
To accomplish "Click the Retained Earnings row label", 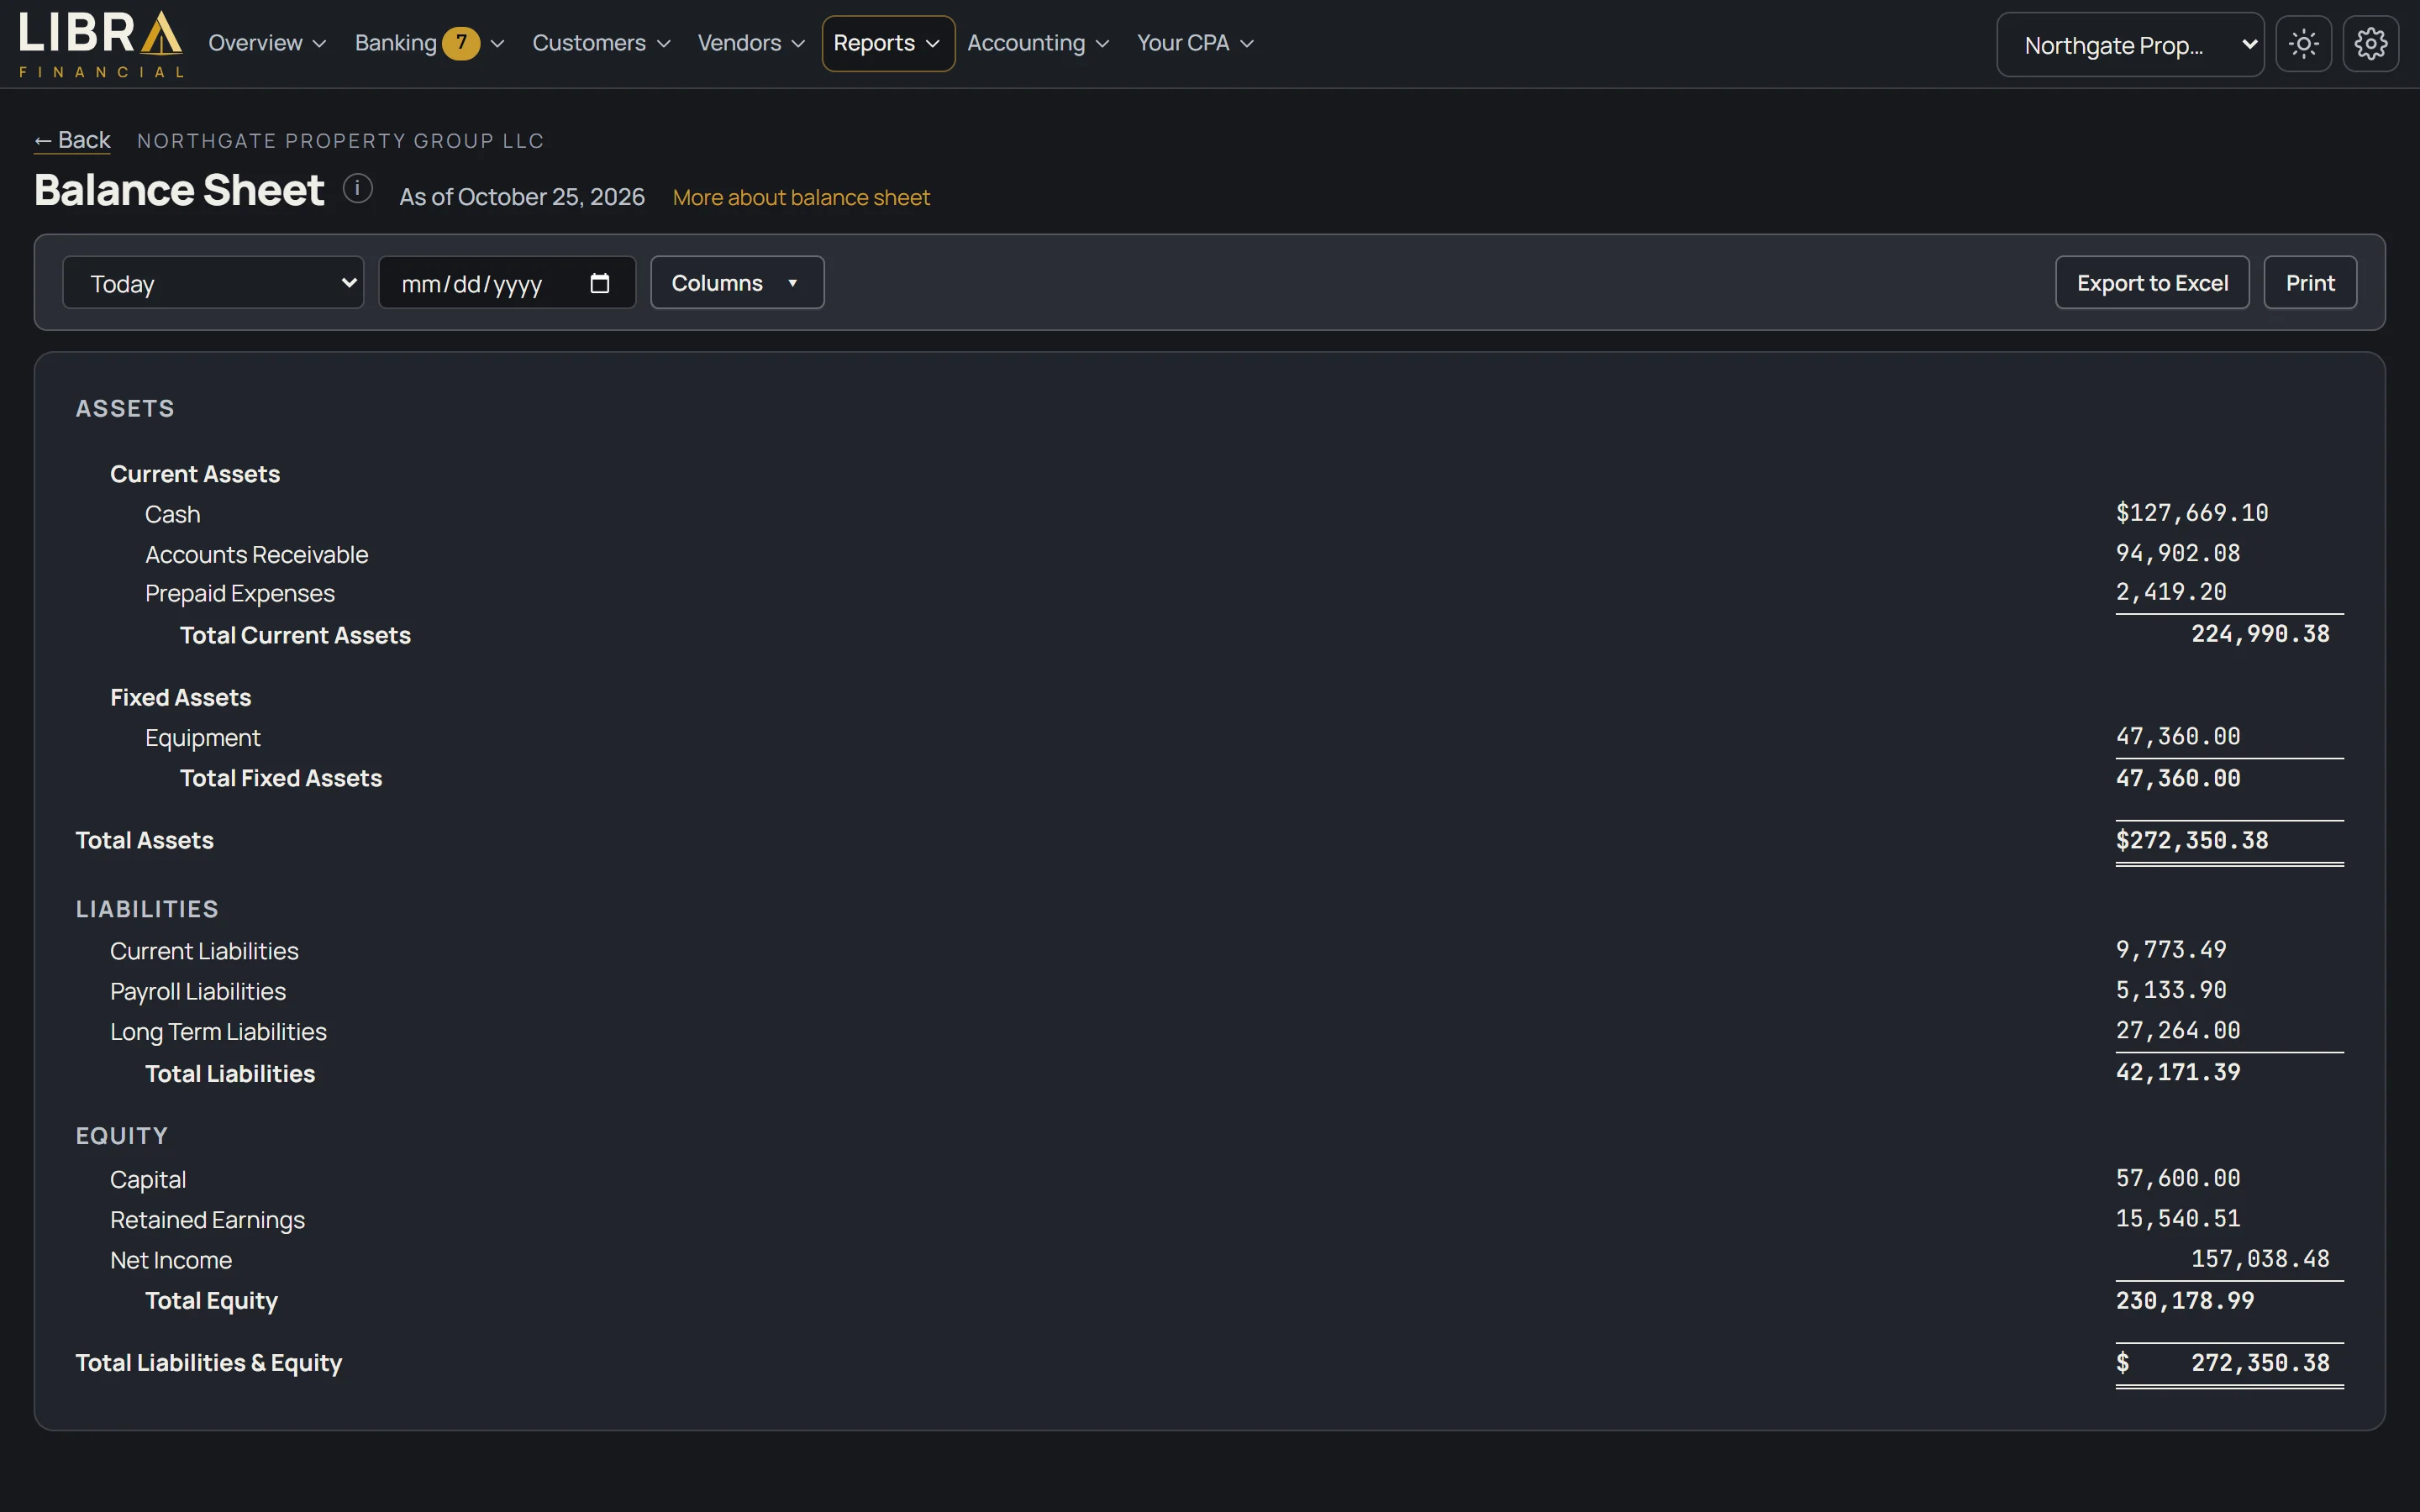I will (x=207, y=1220).
